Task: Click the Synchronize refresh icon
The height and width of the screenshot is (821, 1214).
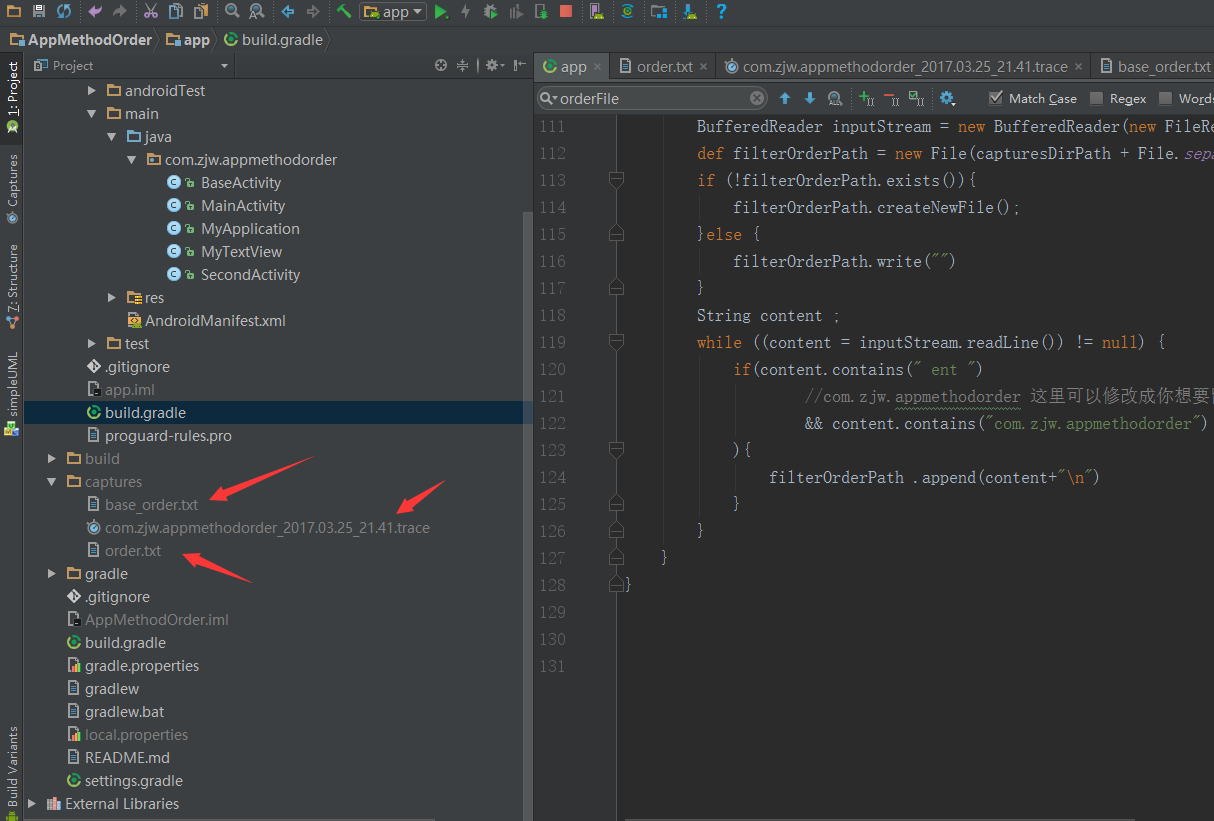Action: 64,12
